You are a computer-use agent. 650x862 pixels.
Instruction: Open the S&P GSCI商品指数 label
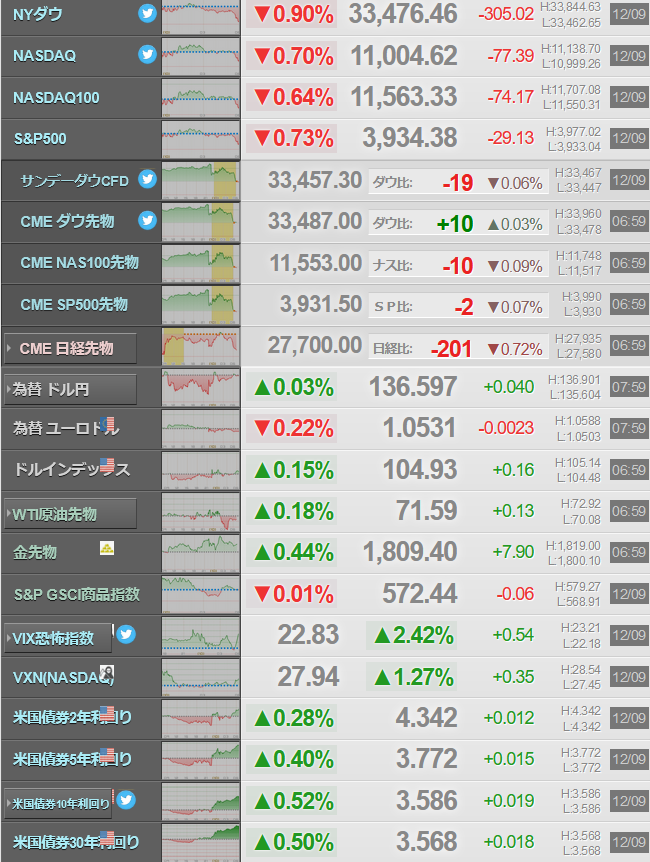coord(77,594)
